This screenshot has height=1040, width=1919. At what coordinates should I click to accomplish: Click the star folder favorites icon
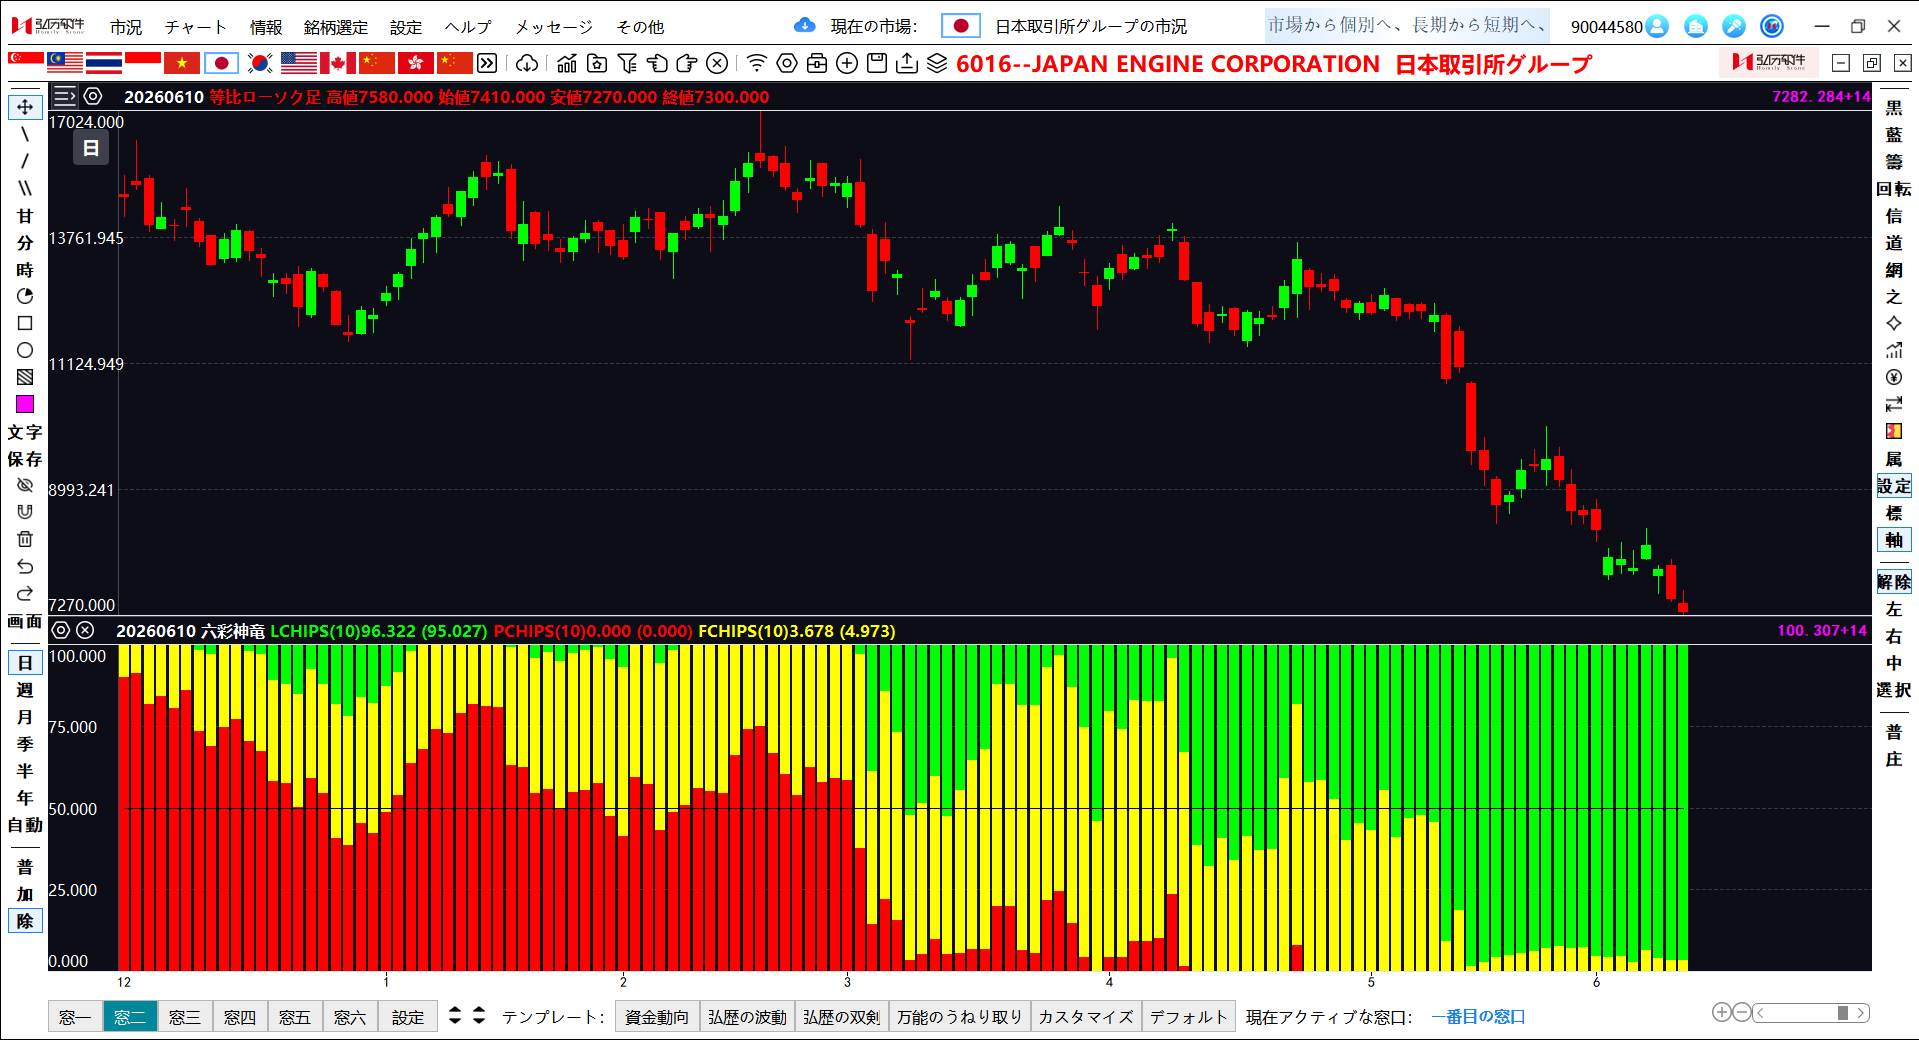(597, 64)
